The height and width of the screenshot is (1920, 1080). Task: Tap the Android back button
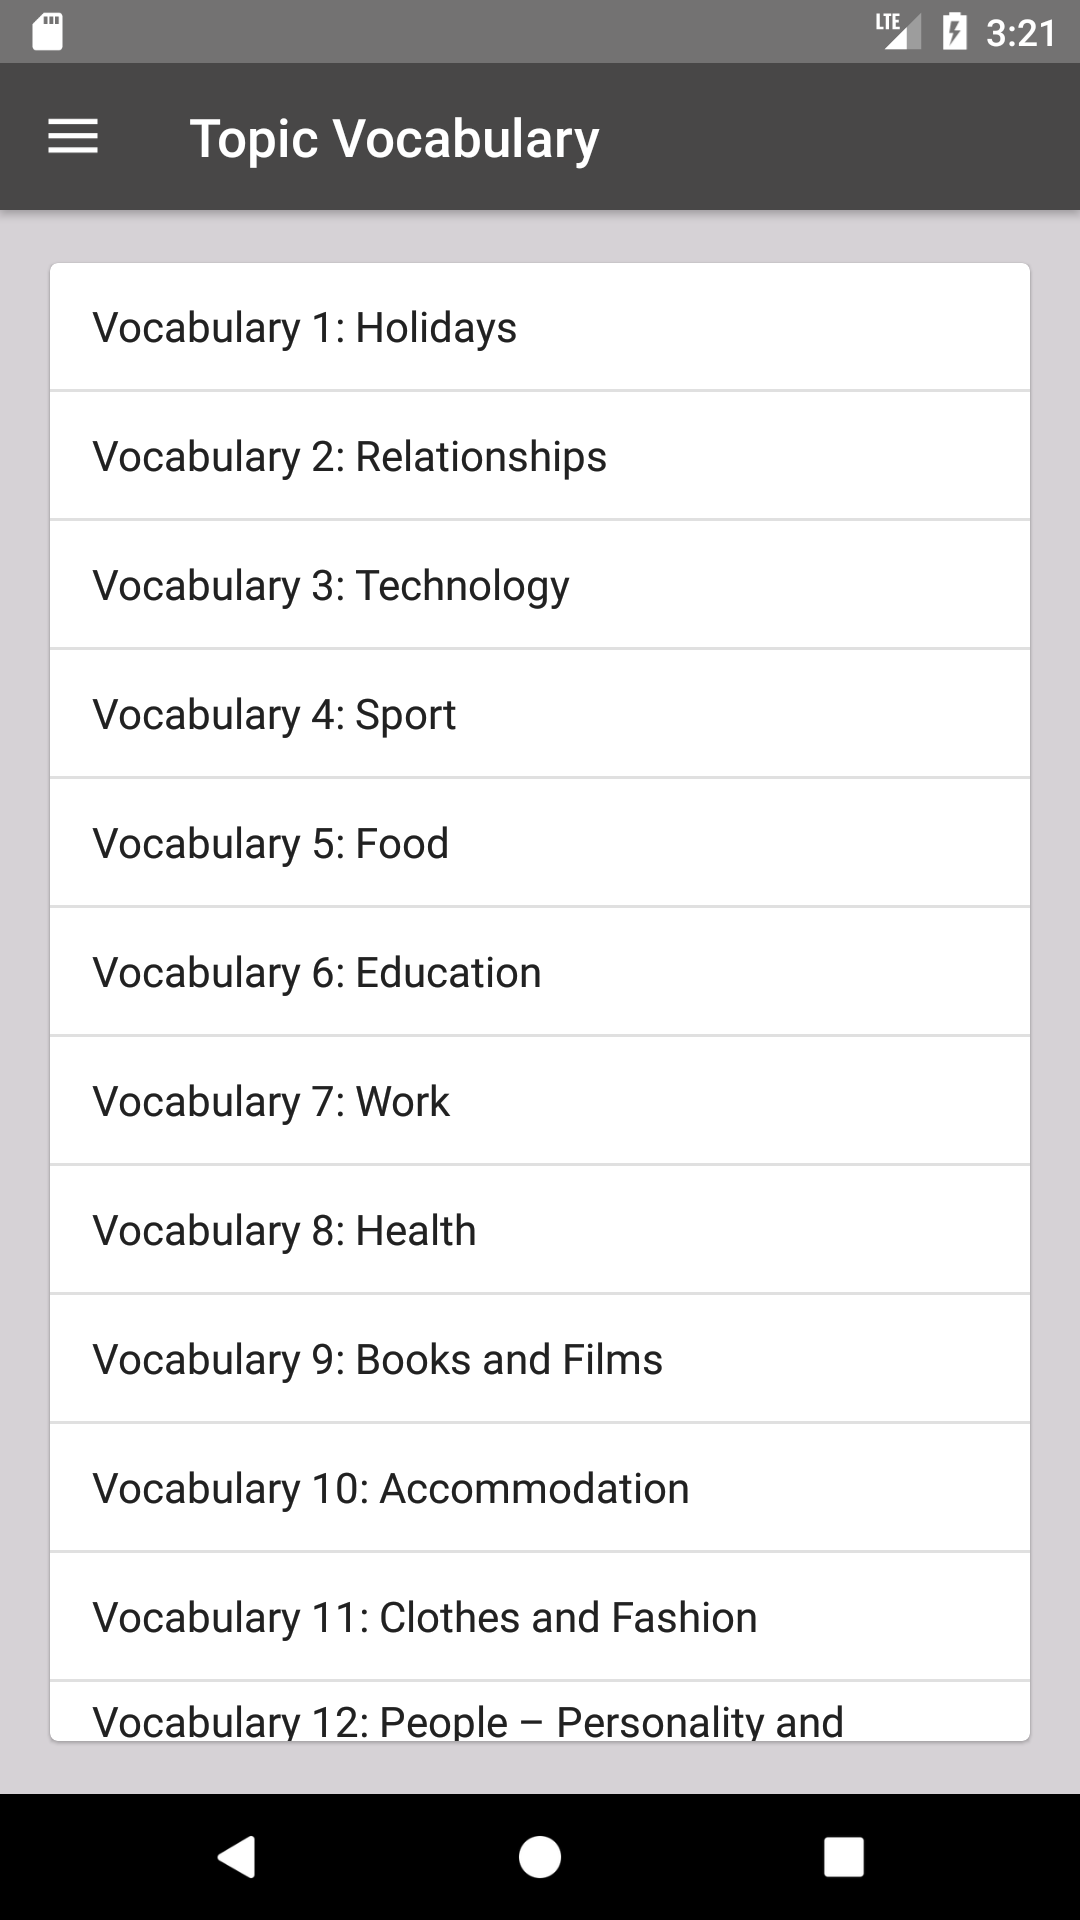click(237, 1857)
